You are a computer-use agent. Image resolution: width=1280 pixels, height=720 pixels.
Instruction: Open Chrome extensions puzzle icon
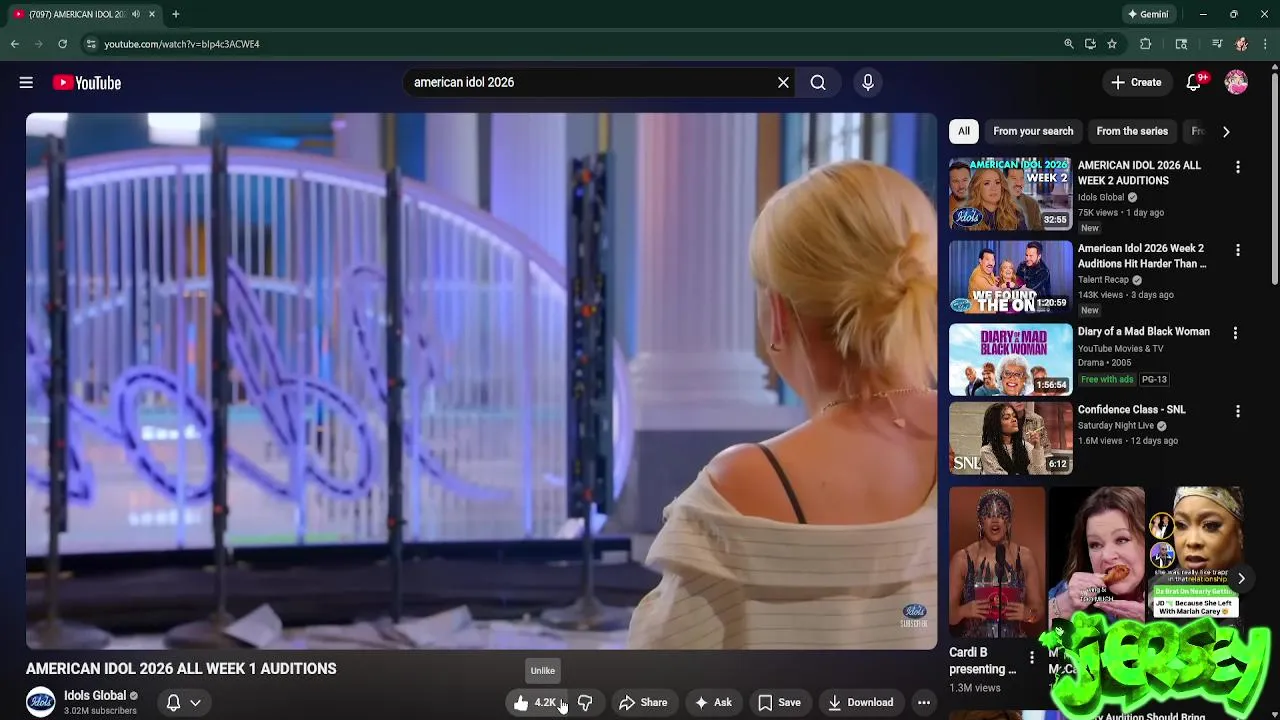(x=1146, y=44)
